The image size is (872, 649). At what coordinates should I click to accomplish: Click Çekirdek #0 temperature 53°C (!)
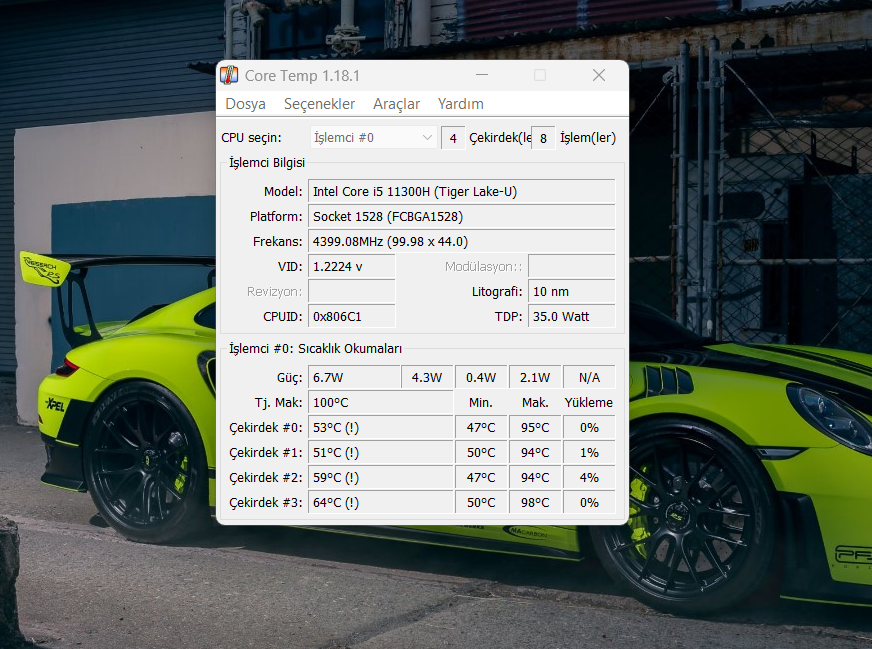click(381, 428)
